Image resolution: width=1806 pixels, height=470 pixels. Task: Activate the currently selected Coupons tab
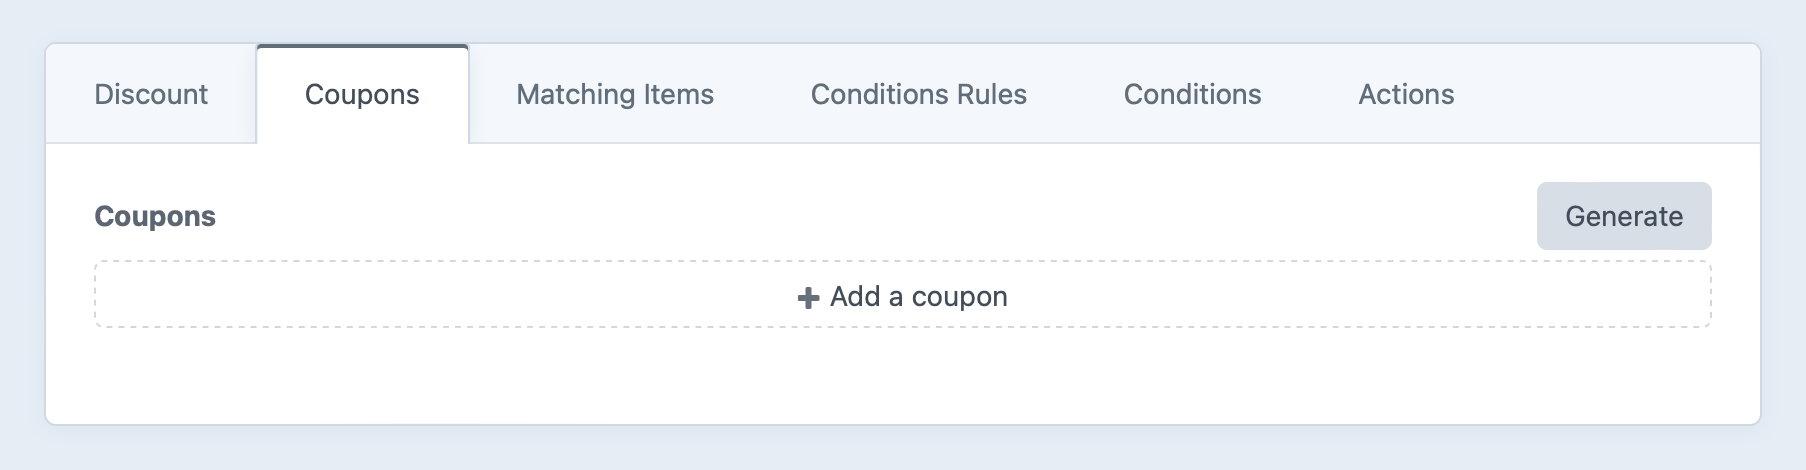coord(362,94)
